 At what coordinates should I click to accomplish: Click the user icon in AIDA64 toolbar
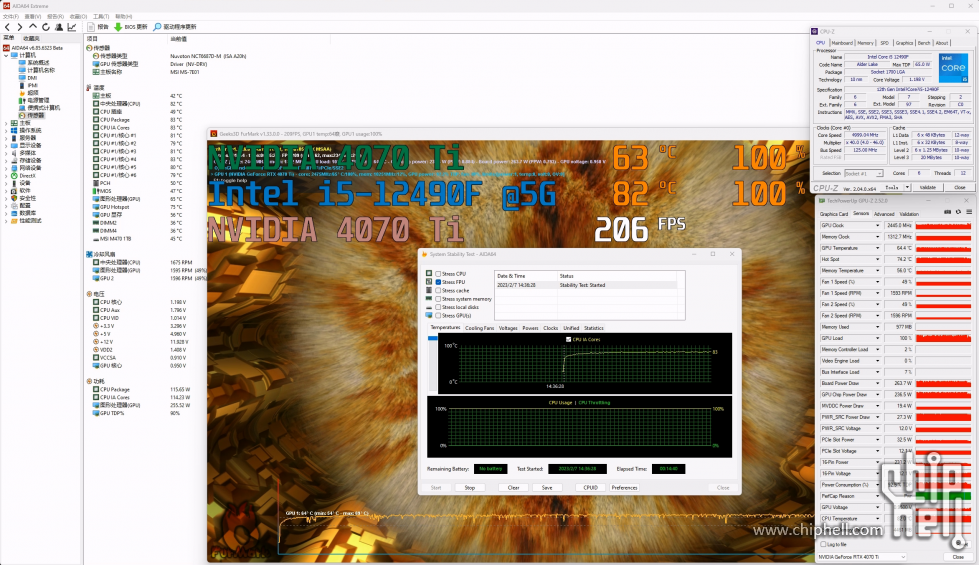pyautogui.click(x=59, y=27)
